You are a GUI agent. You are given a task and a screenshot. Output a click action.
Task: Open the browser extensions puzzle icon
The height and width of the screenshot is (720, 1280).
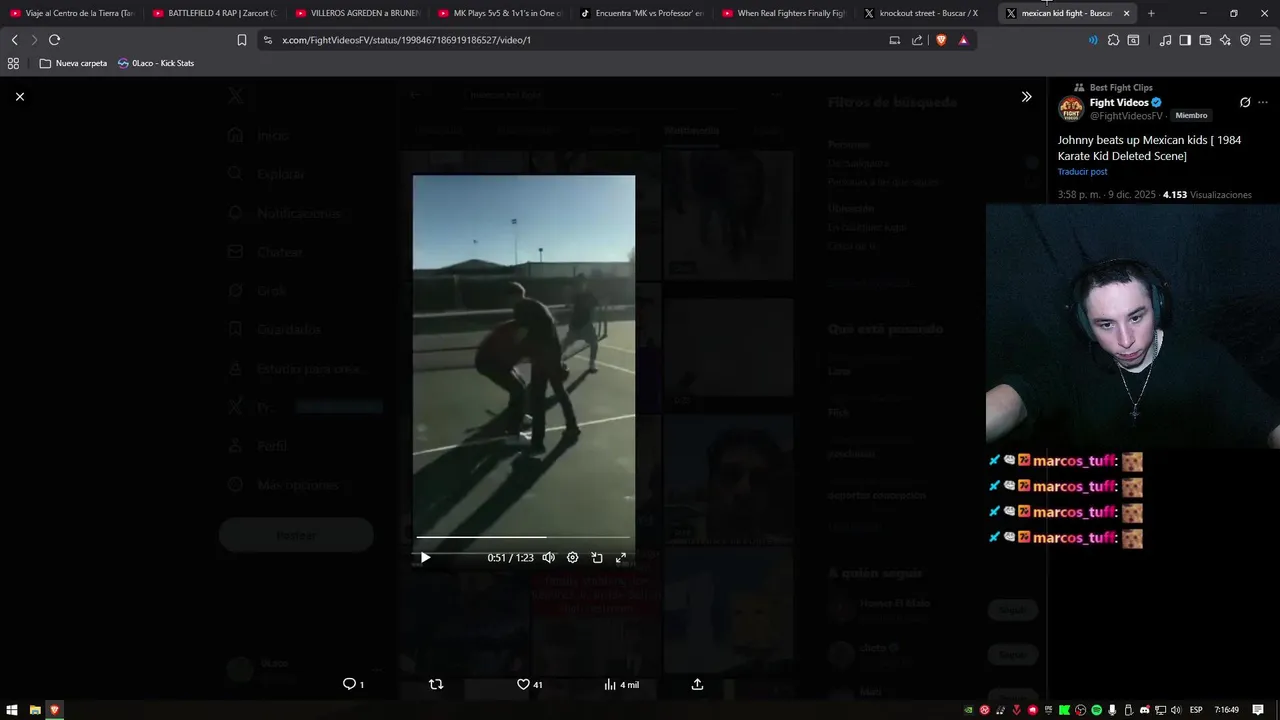1113,40
